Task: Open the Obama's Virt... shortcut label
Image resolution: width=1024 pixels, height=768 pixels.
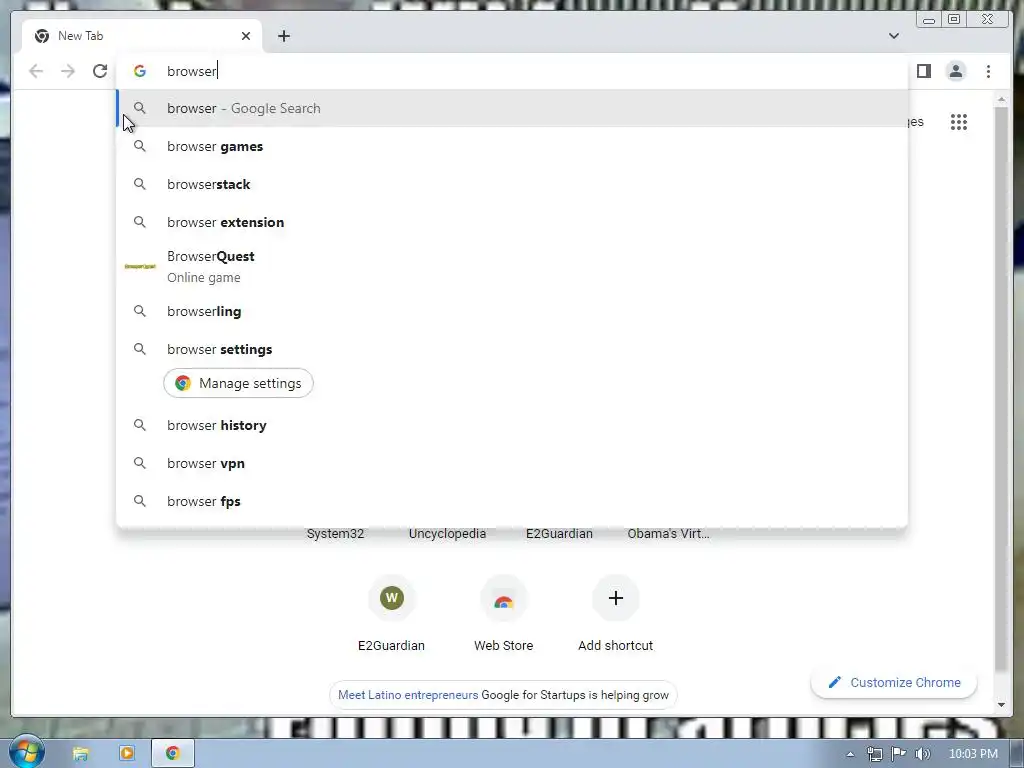Action: (x=668, y=534)
